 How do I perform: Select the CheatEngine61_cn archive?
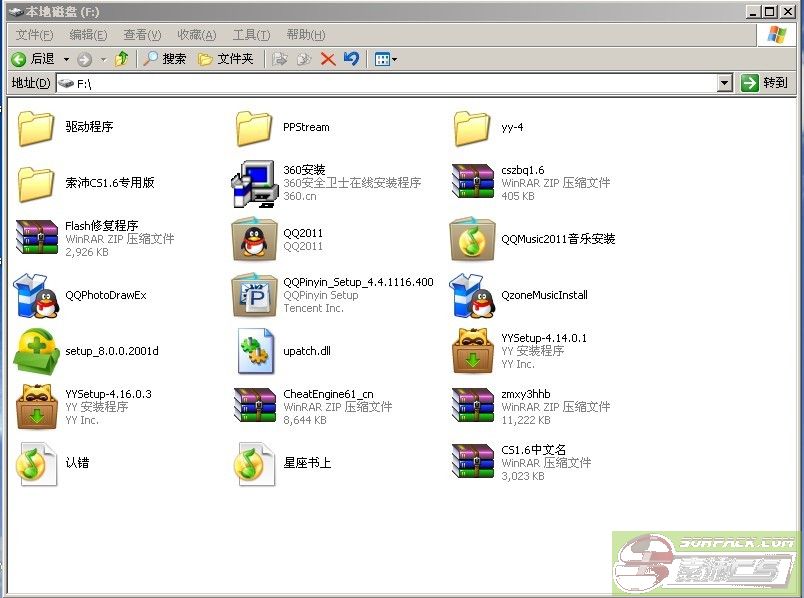coord(254,404)
